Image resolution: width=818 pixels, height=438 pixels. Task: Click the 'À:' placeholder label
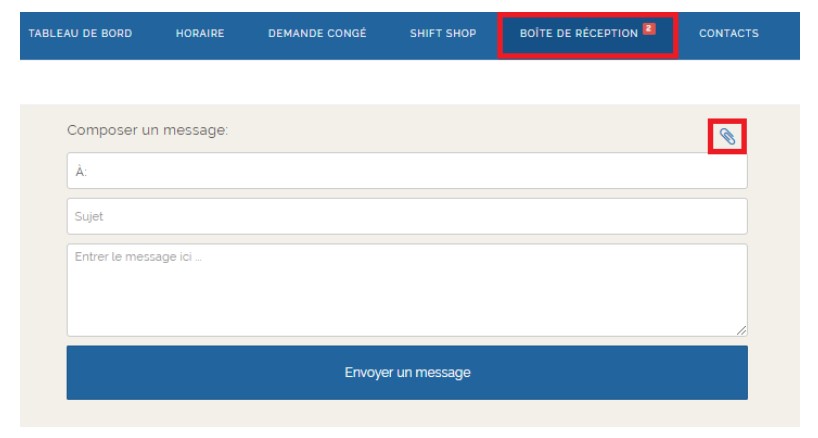tap(81, 171)
